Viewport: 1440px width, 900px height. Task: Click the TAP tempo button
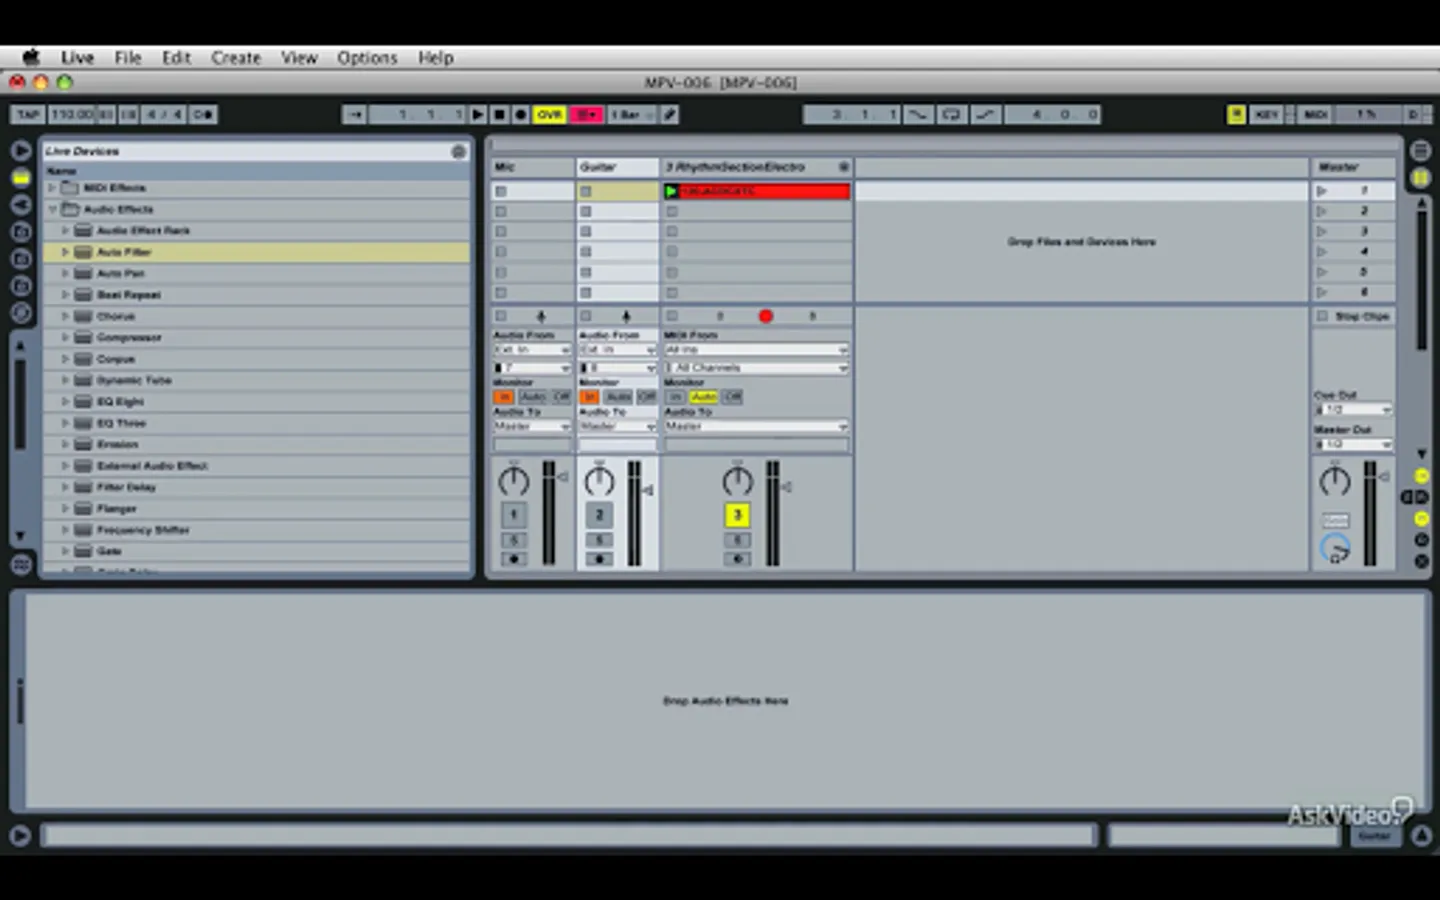(x=28, y=115)
